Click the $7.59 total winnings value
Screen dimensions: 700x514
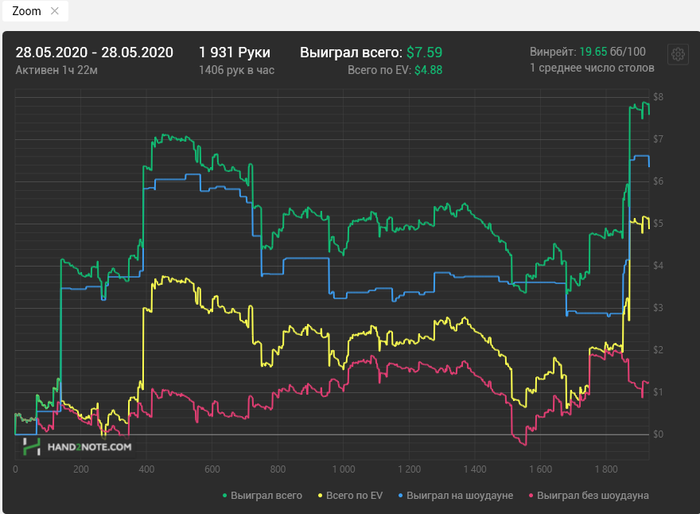pos(424,52)
